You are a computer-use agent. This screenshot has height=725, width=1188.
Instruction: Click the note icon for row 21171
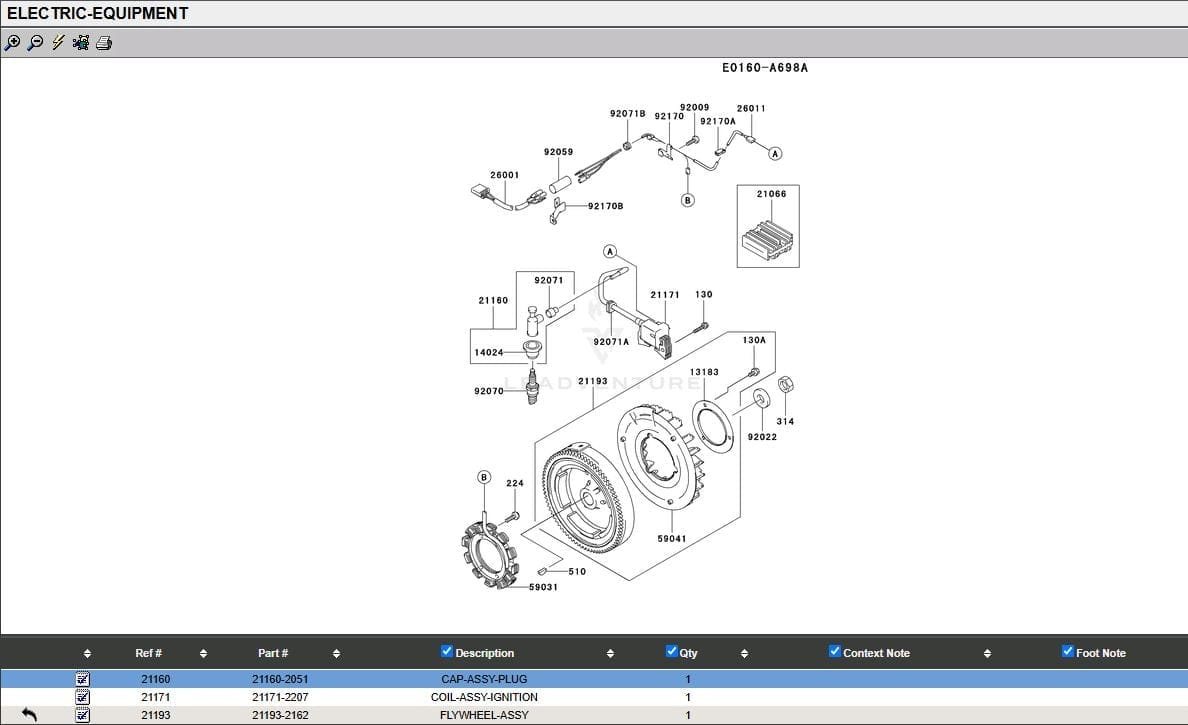83,697
